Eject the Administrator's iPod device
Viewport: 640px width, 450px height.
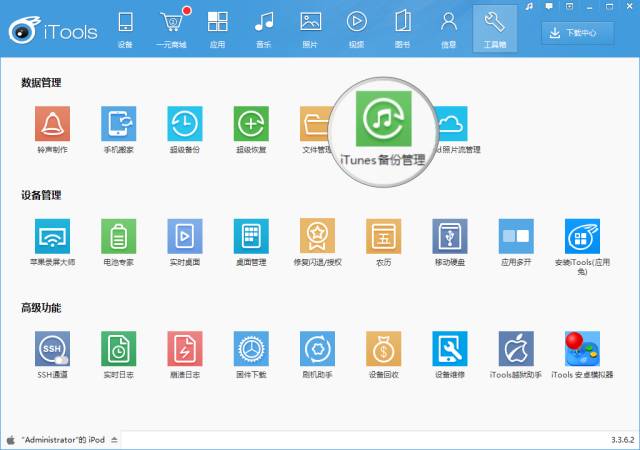coord(114,440)
